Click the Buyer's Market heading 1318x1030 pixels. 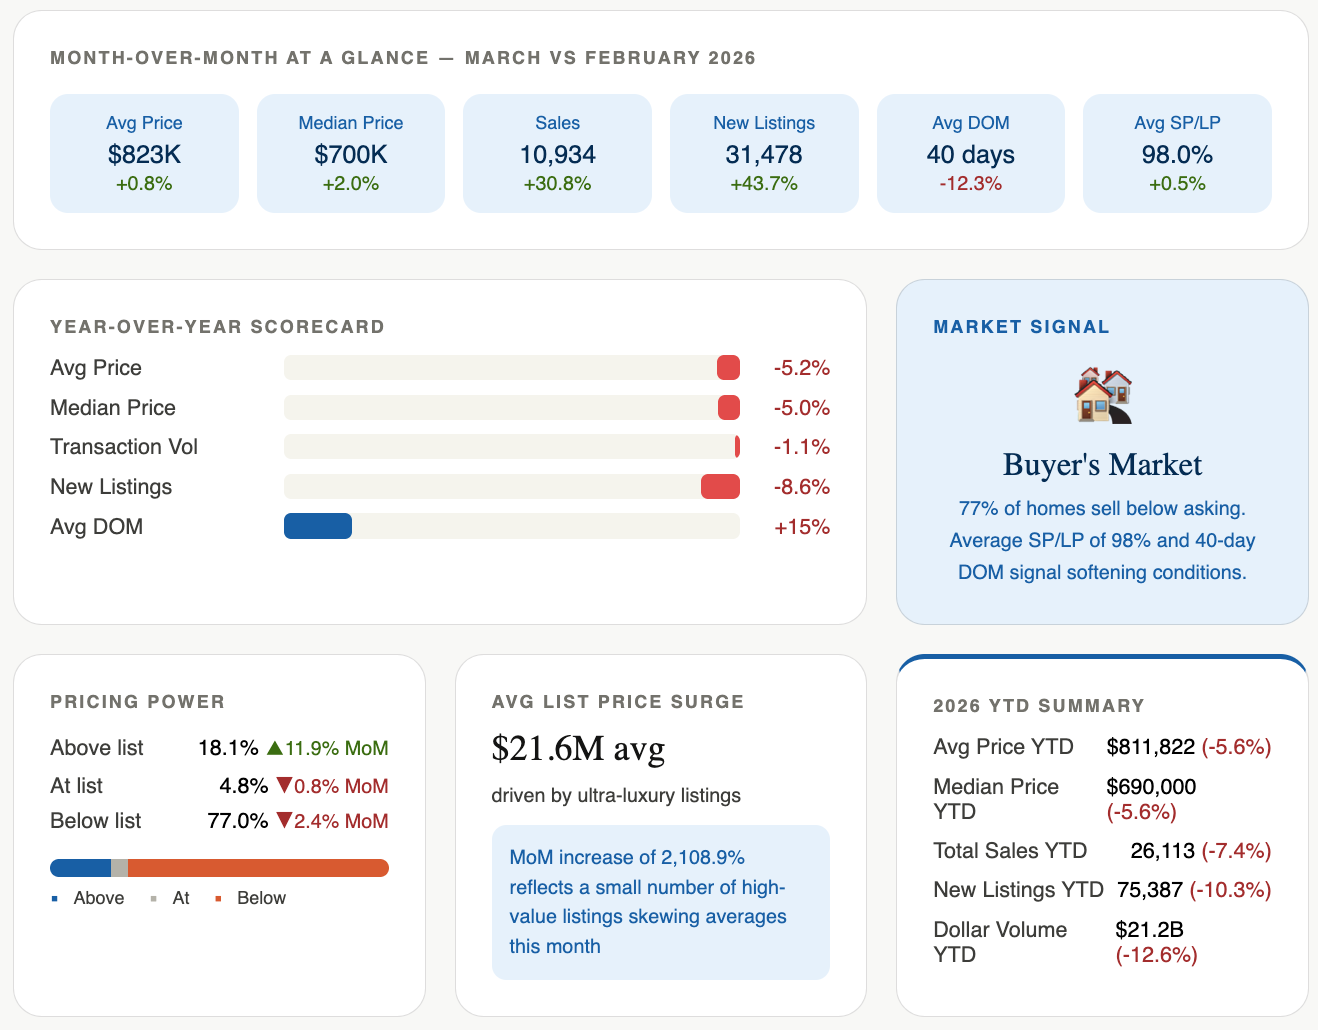click(1102, 465)
